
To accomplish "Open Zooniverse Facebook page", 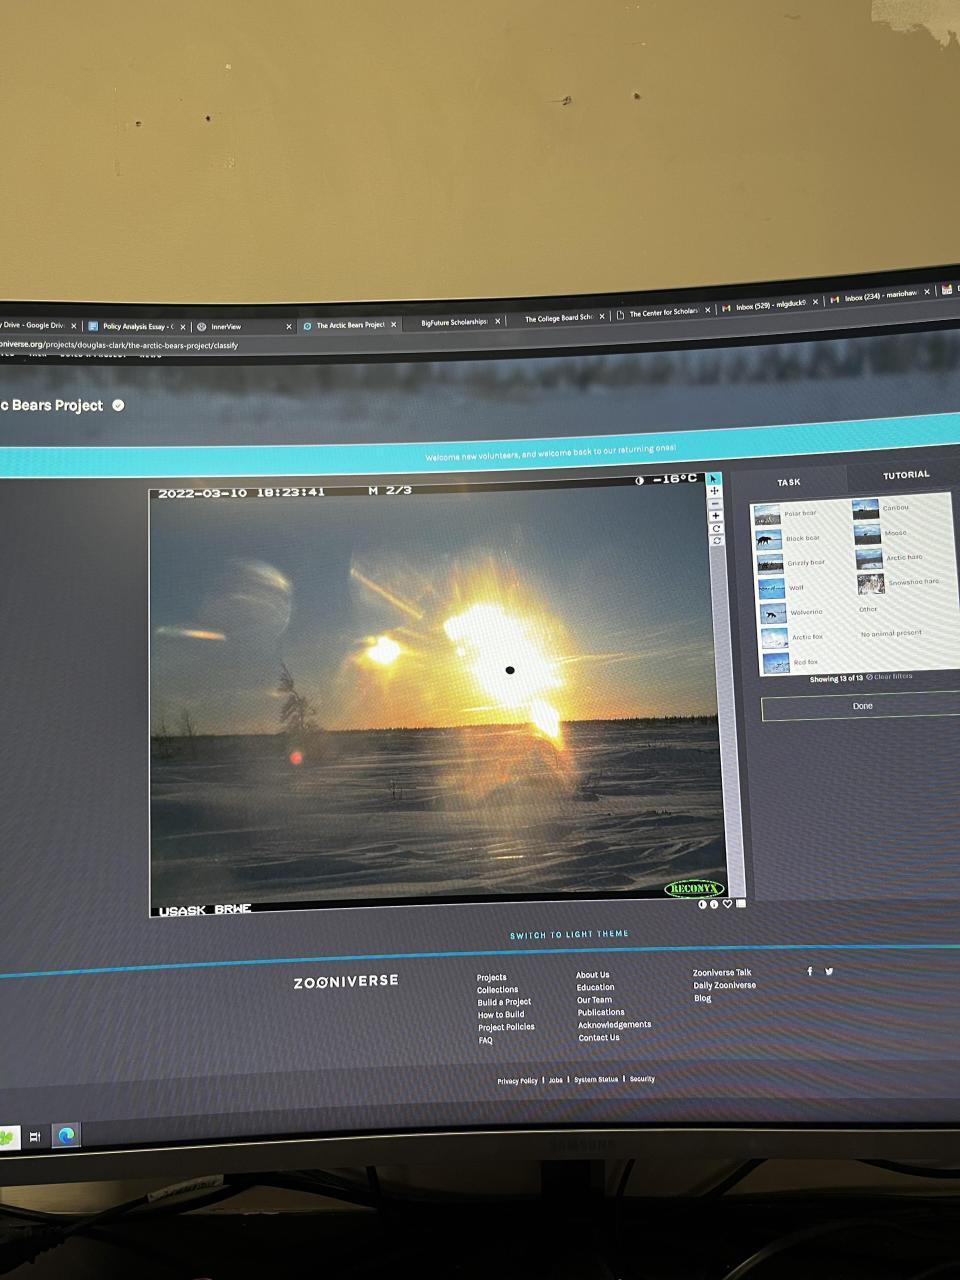I will [810, 971].
